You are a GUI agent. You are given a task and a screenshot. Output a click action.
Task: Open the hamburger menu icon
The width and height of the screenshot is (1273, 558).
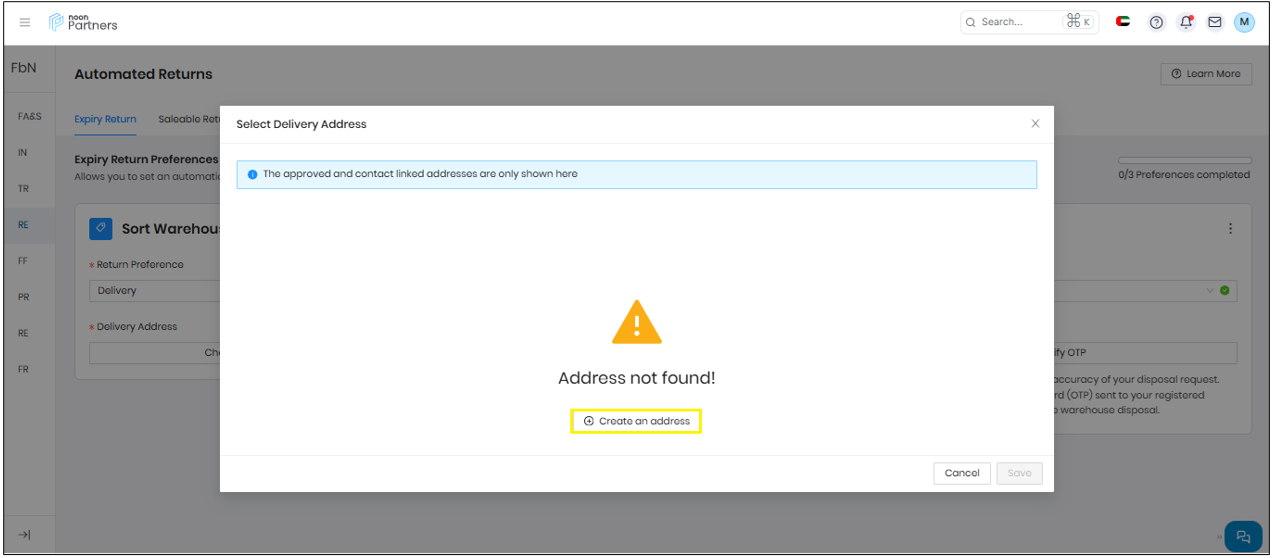coord(25,22)
